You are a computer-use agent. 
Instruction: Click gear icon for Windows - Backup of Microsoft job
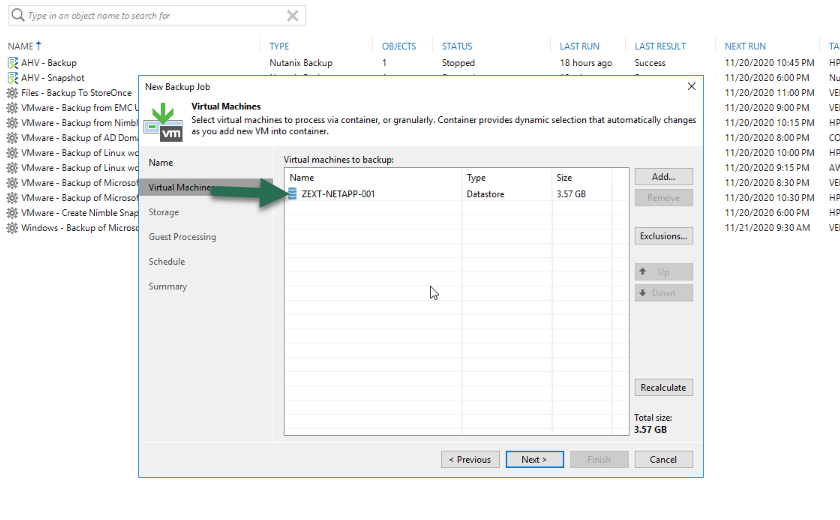(x=12, y=228)
